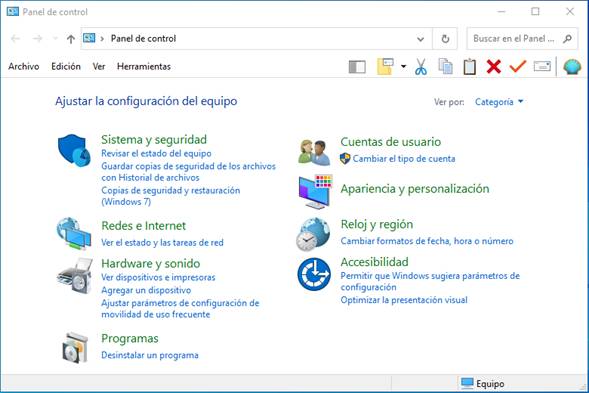Click the Redes e Internet globe icon
The width and height of the screenshot is (589, 393).
[x=74, y=233]
